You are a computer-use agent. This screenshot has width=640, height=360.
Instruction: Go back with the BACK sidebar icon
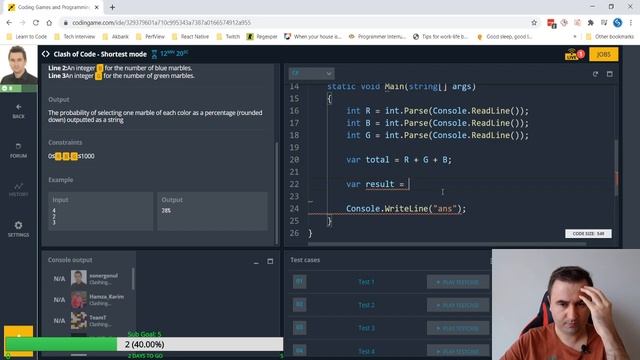18,111
